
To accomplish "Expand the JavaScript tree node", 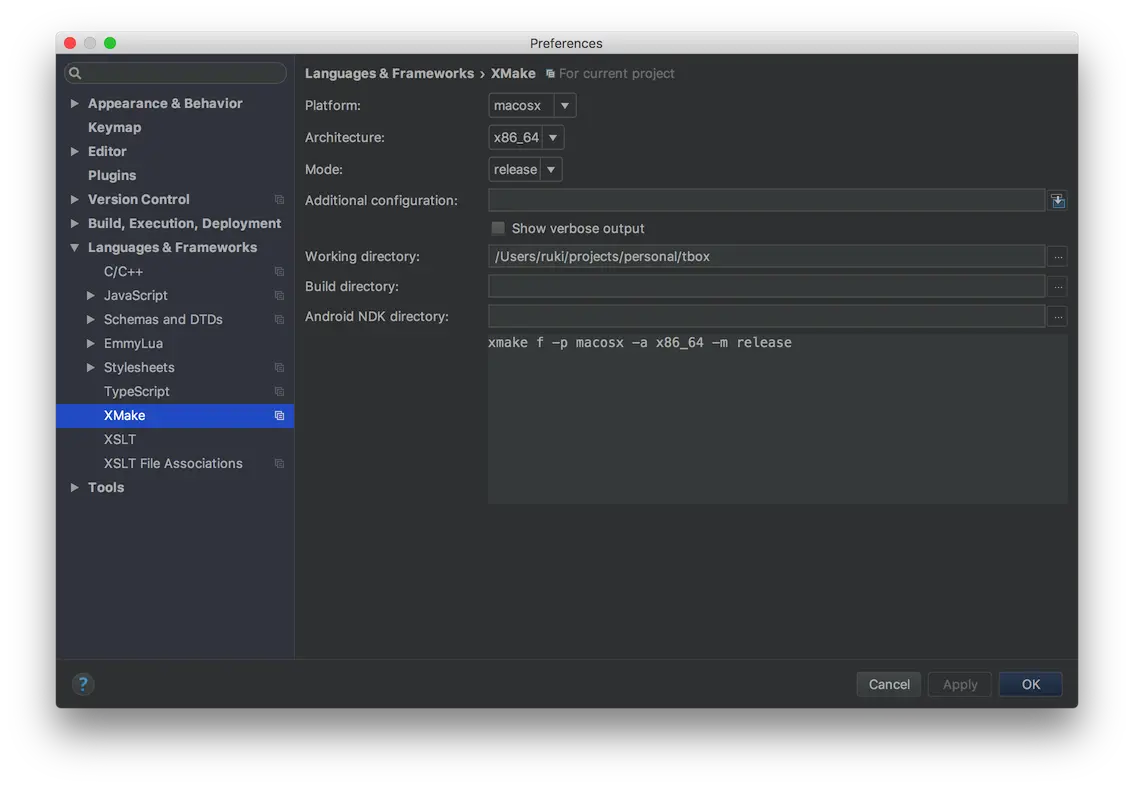I will click(90, 296).
